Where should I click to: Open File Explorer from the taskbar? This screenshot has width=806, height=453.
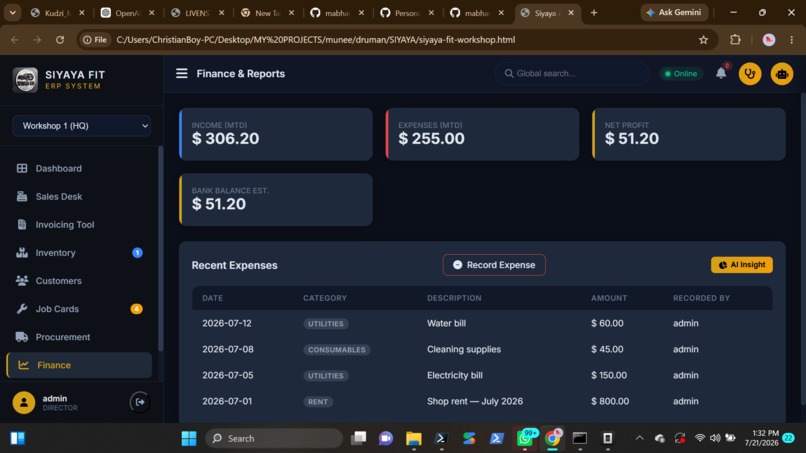pos(413,438)
